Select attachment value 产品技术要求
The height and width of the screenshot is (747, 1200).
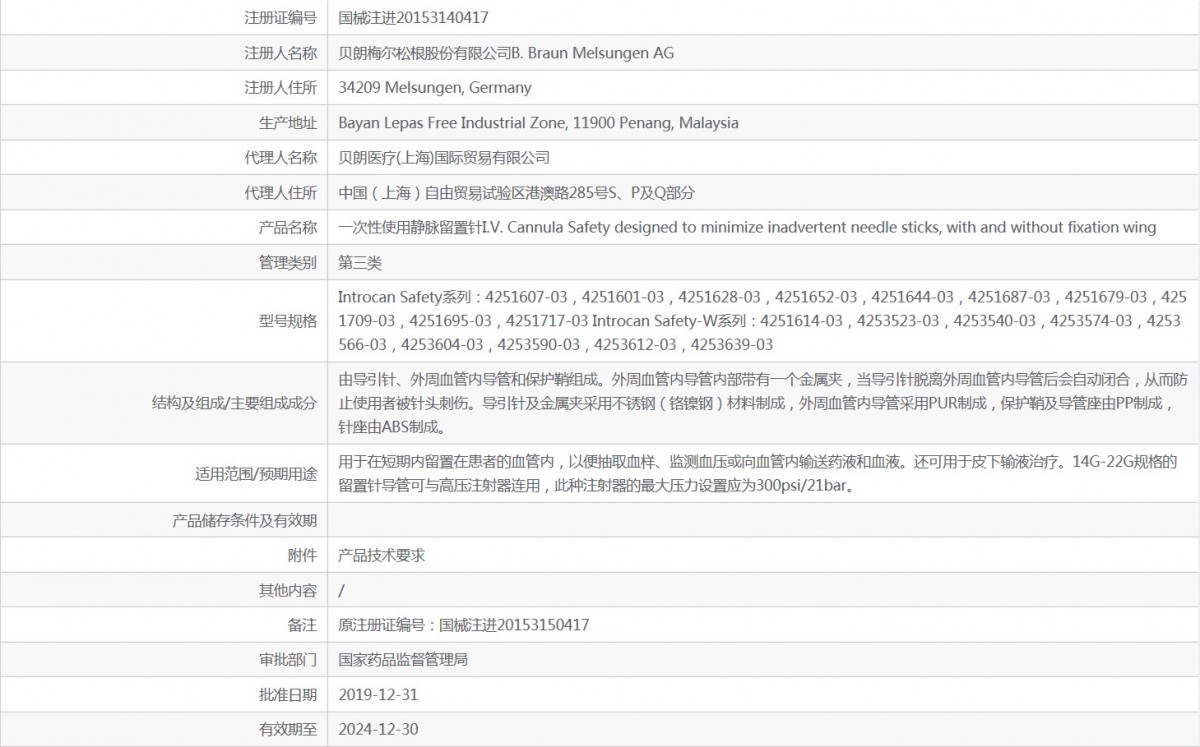point(381,555)
